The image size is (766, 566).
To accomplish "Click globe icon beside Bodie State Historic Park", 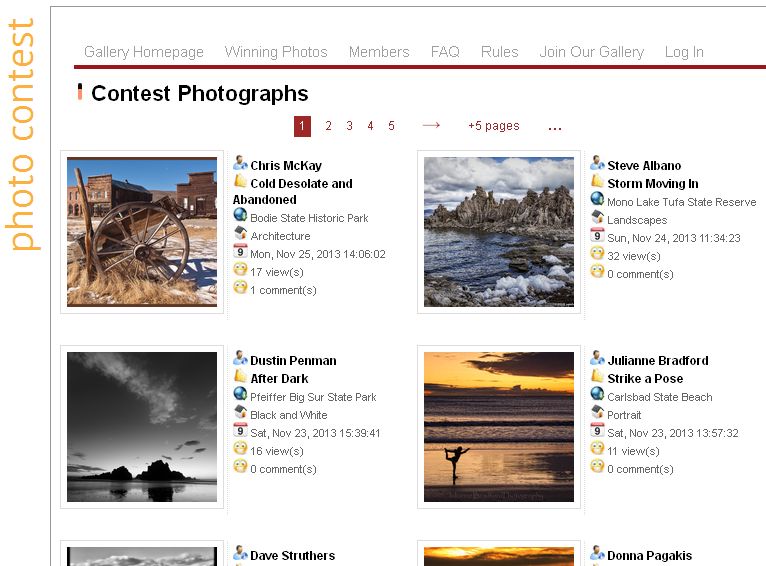I will [x=240, y=215].
